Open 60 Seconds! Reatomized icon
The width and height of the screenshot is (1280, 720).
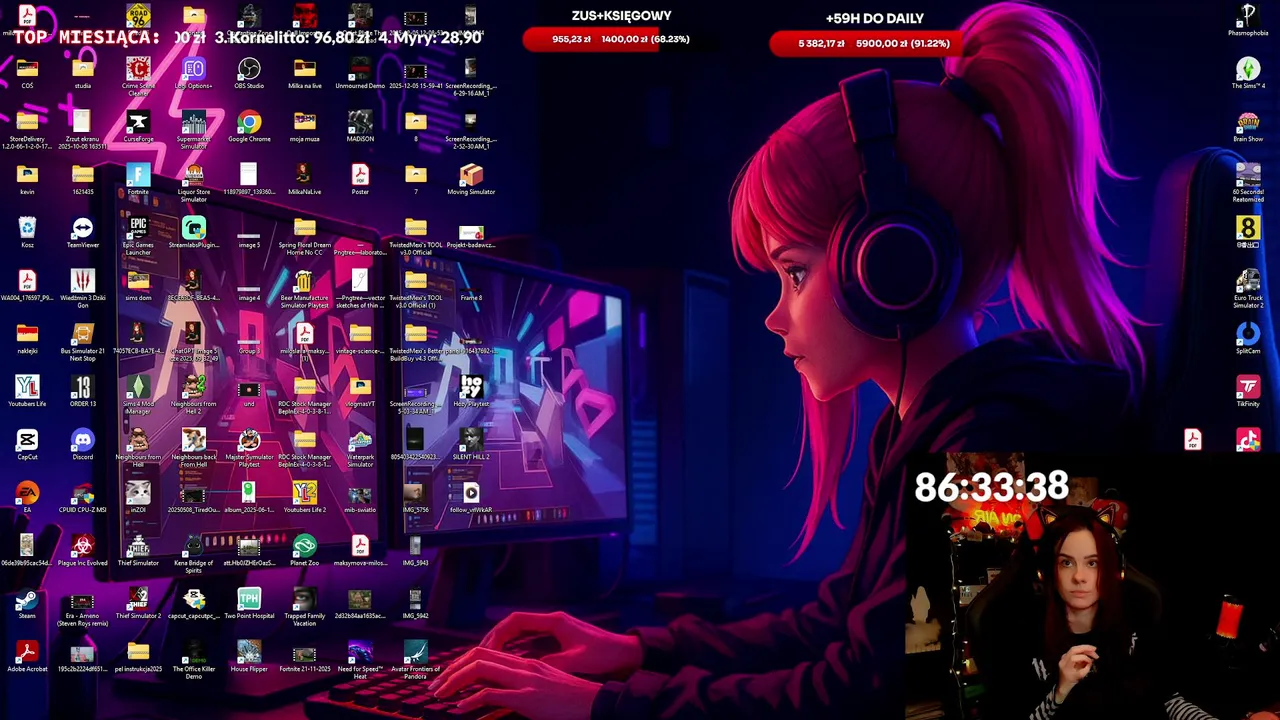(x=1248, y=181)
